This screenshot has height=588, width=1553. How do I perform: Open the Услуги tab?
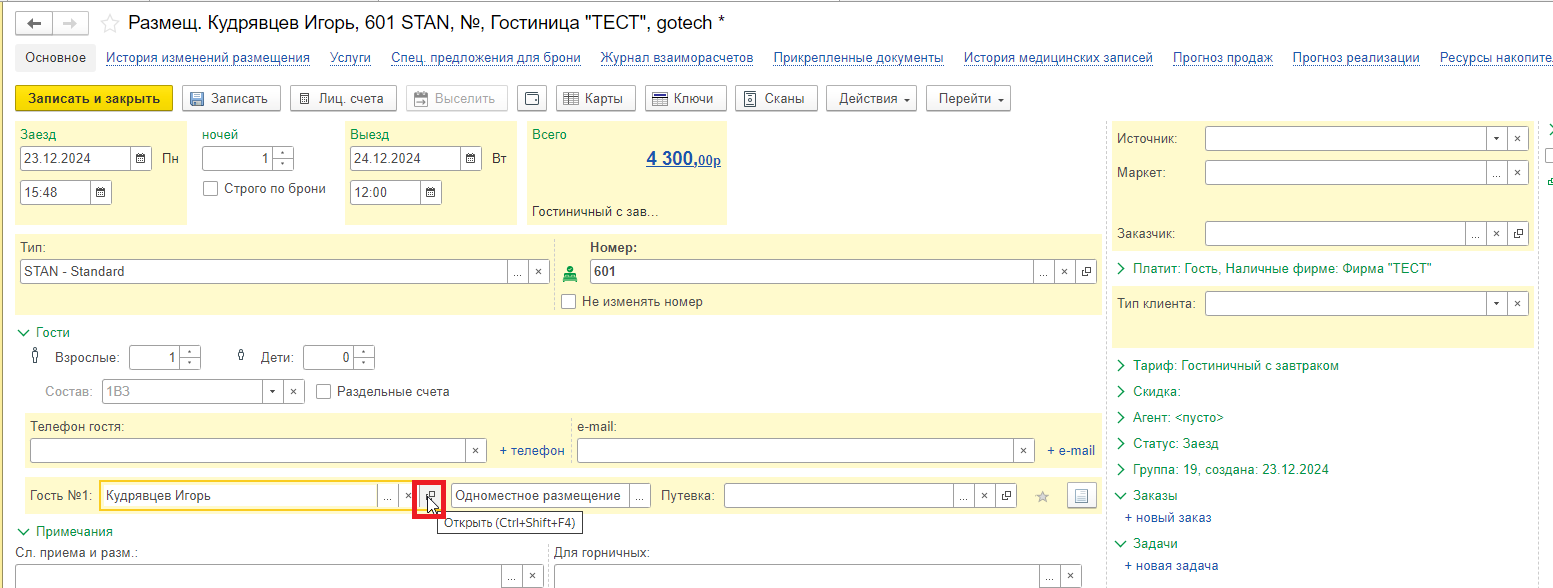coord(351,58)
